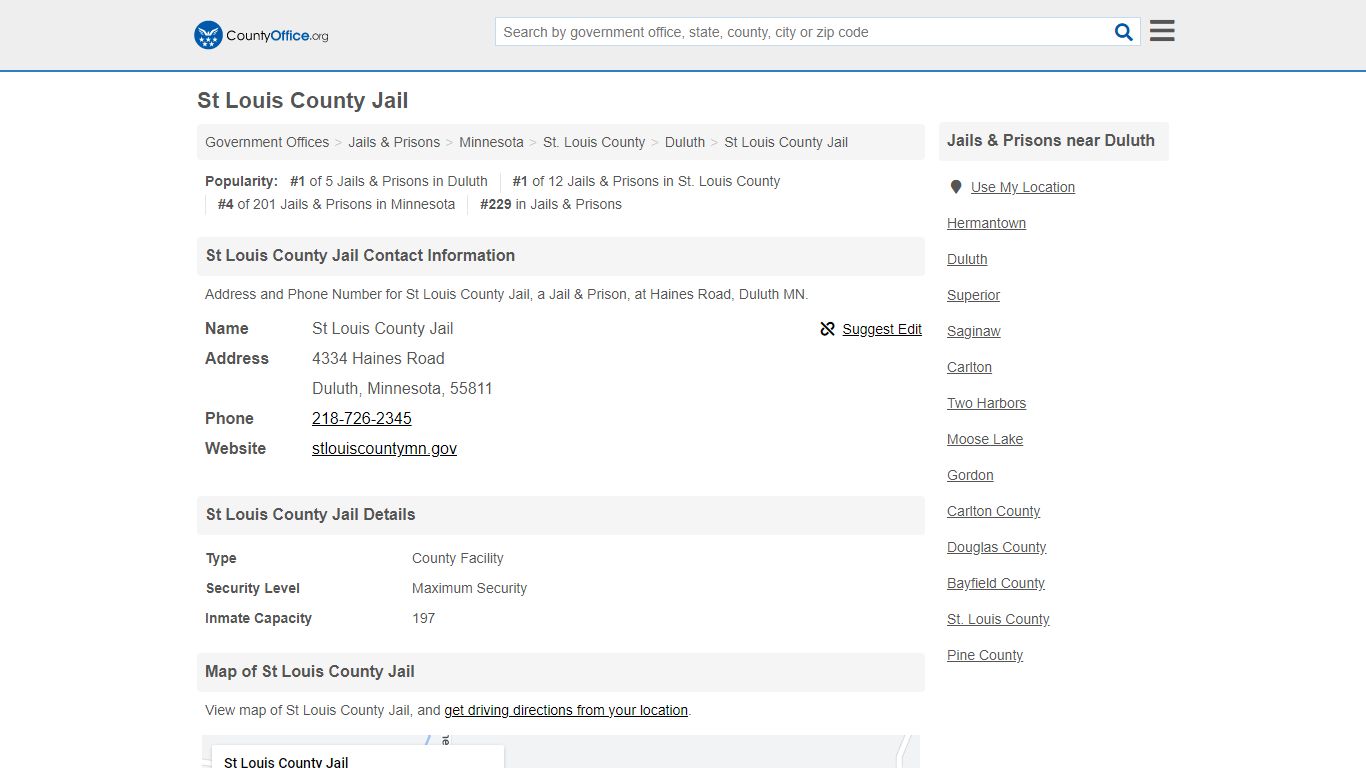Click Use My Location
This screenshot has width=1366, height=768.
coord(1023,187)
